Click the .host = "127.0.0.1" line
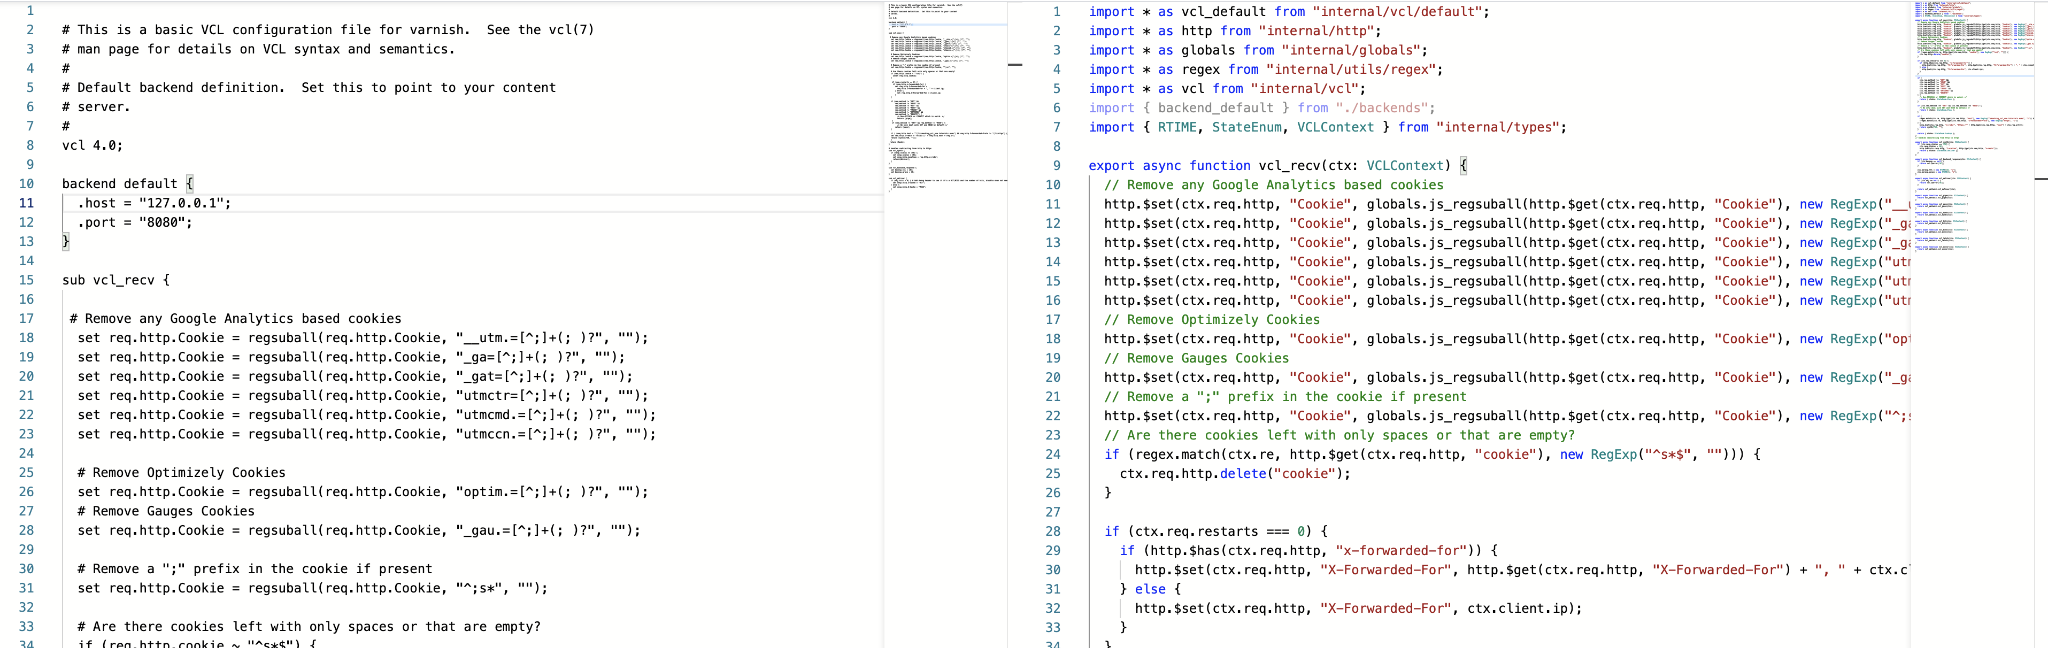Image resolution: width=2048 pixels, height=648 pixels. click(154, 203)
